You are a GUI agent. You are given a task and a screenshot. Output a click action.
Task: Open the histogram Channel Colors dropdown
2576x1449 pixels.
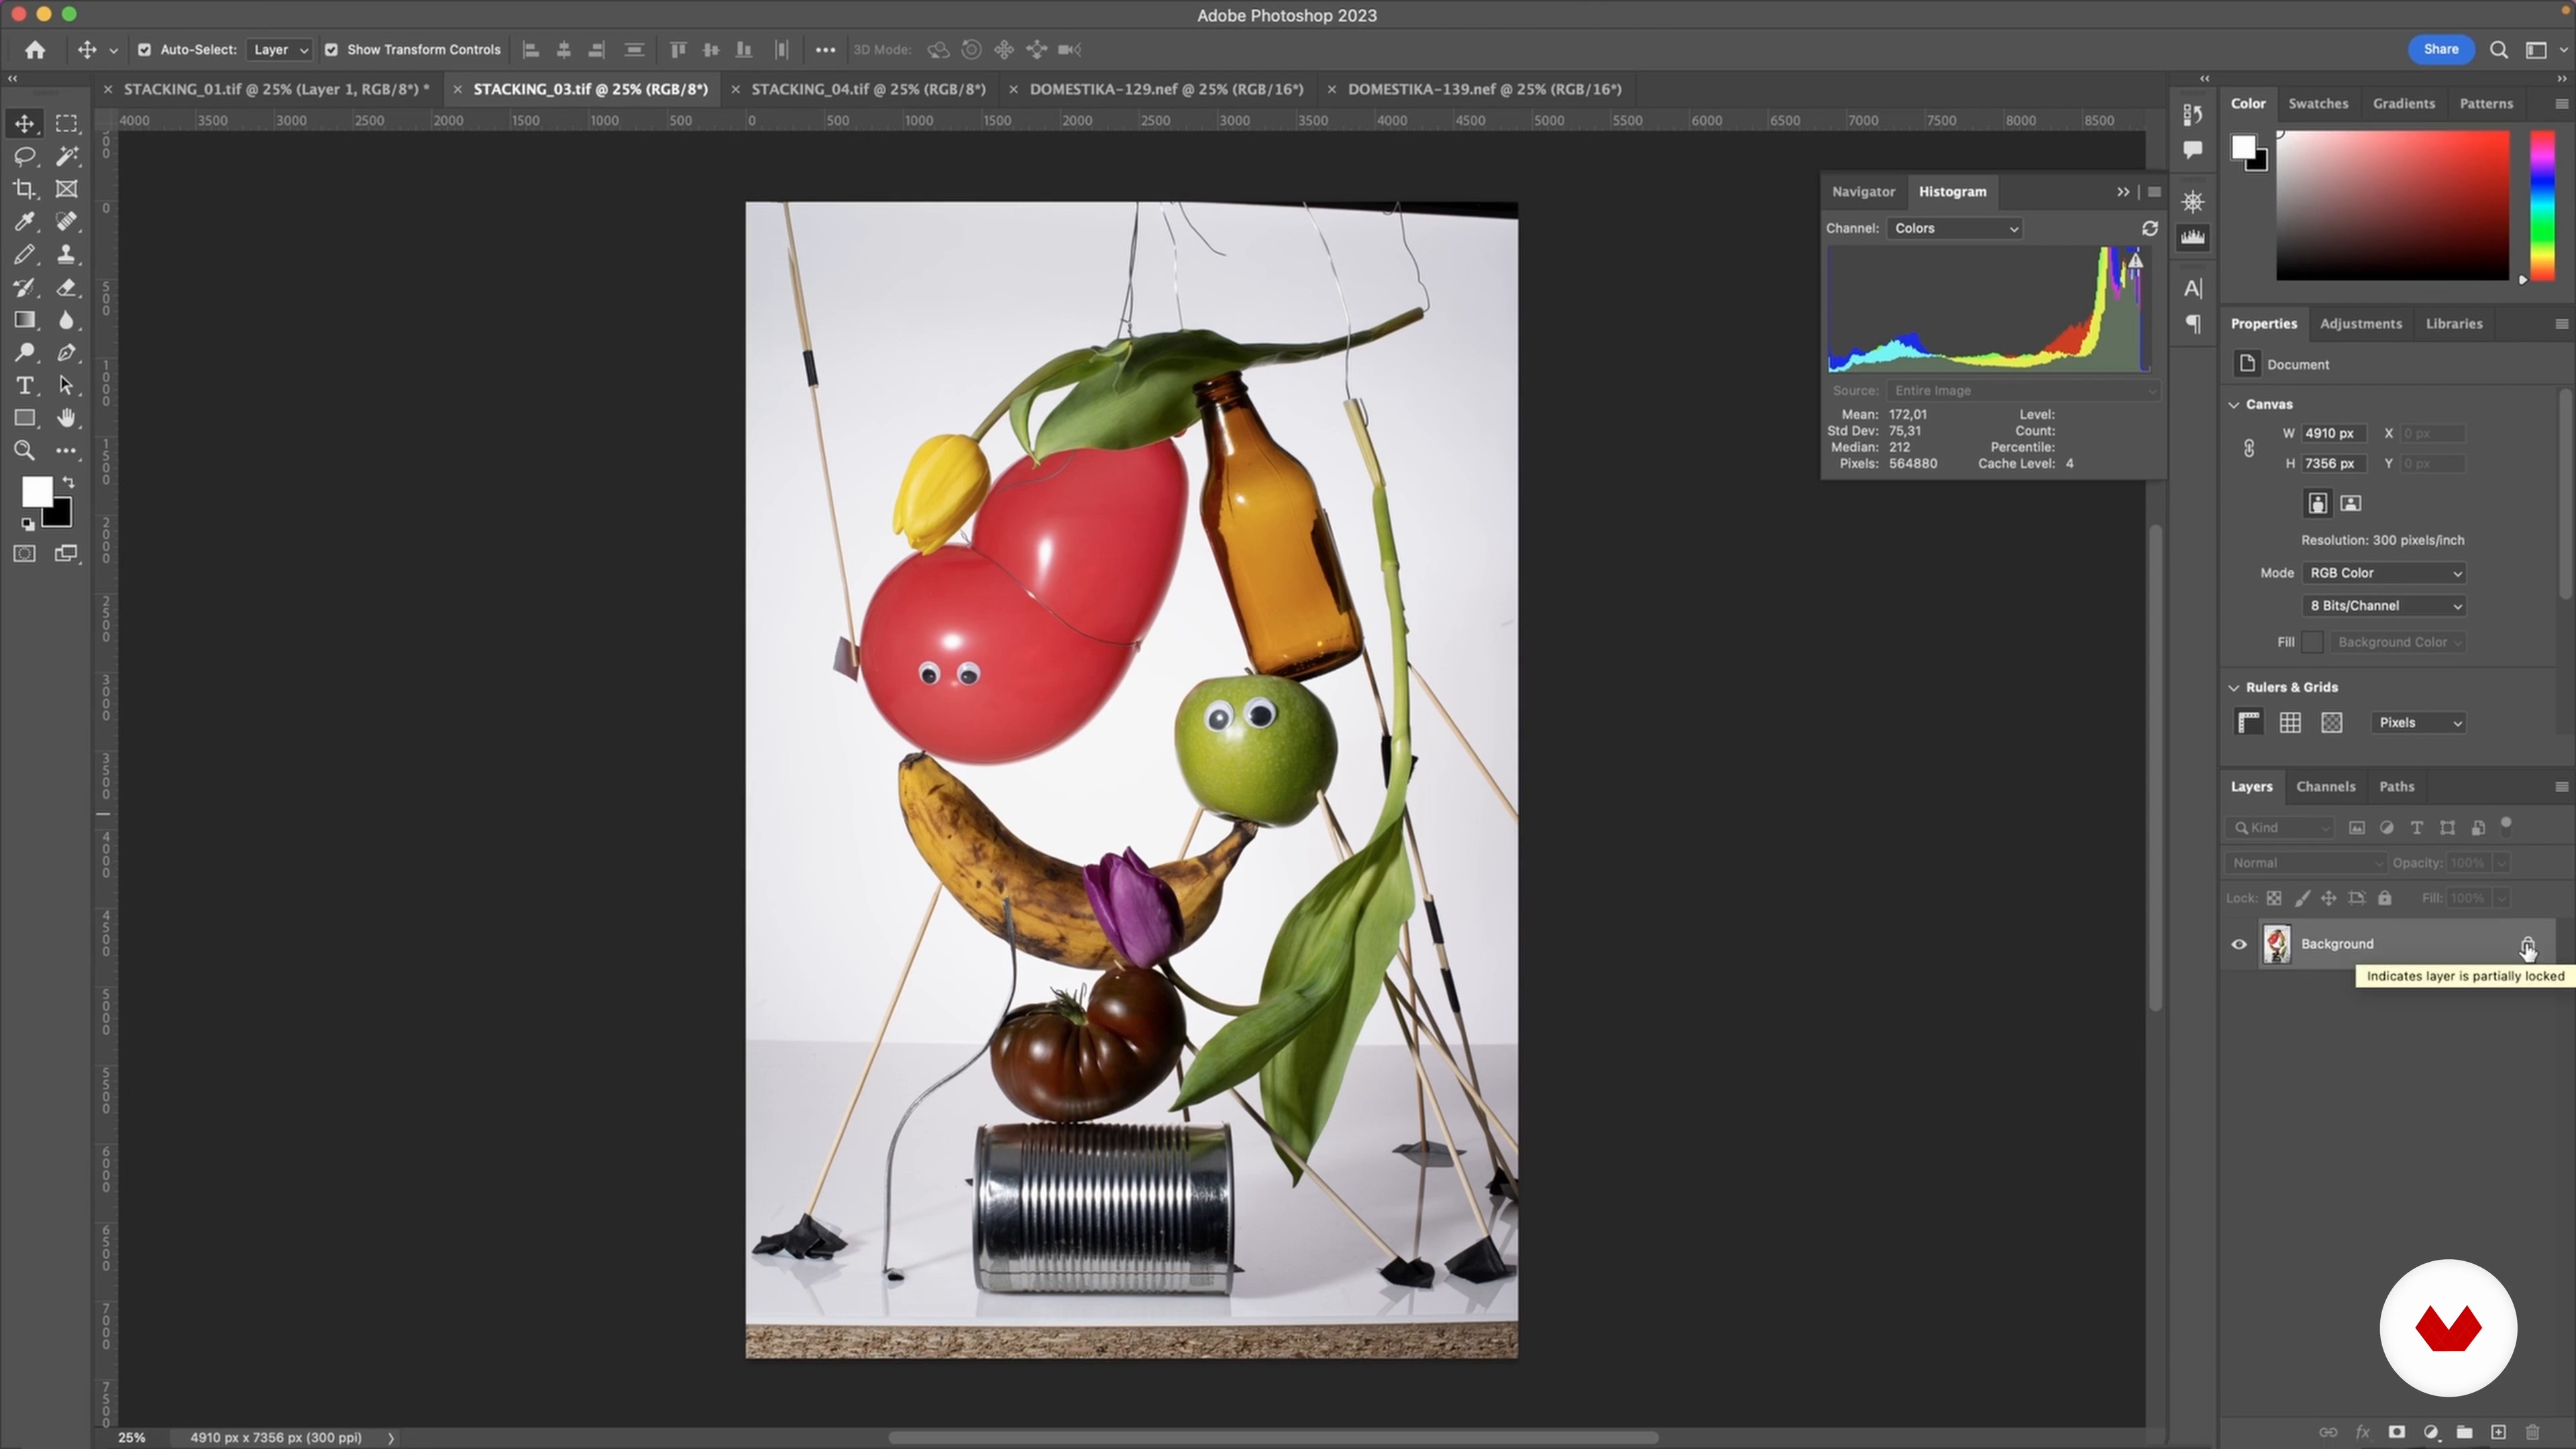1955,229
